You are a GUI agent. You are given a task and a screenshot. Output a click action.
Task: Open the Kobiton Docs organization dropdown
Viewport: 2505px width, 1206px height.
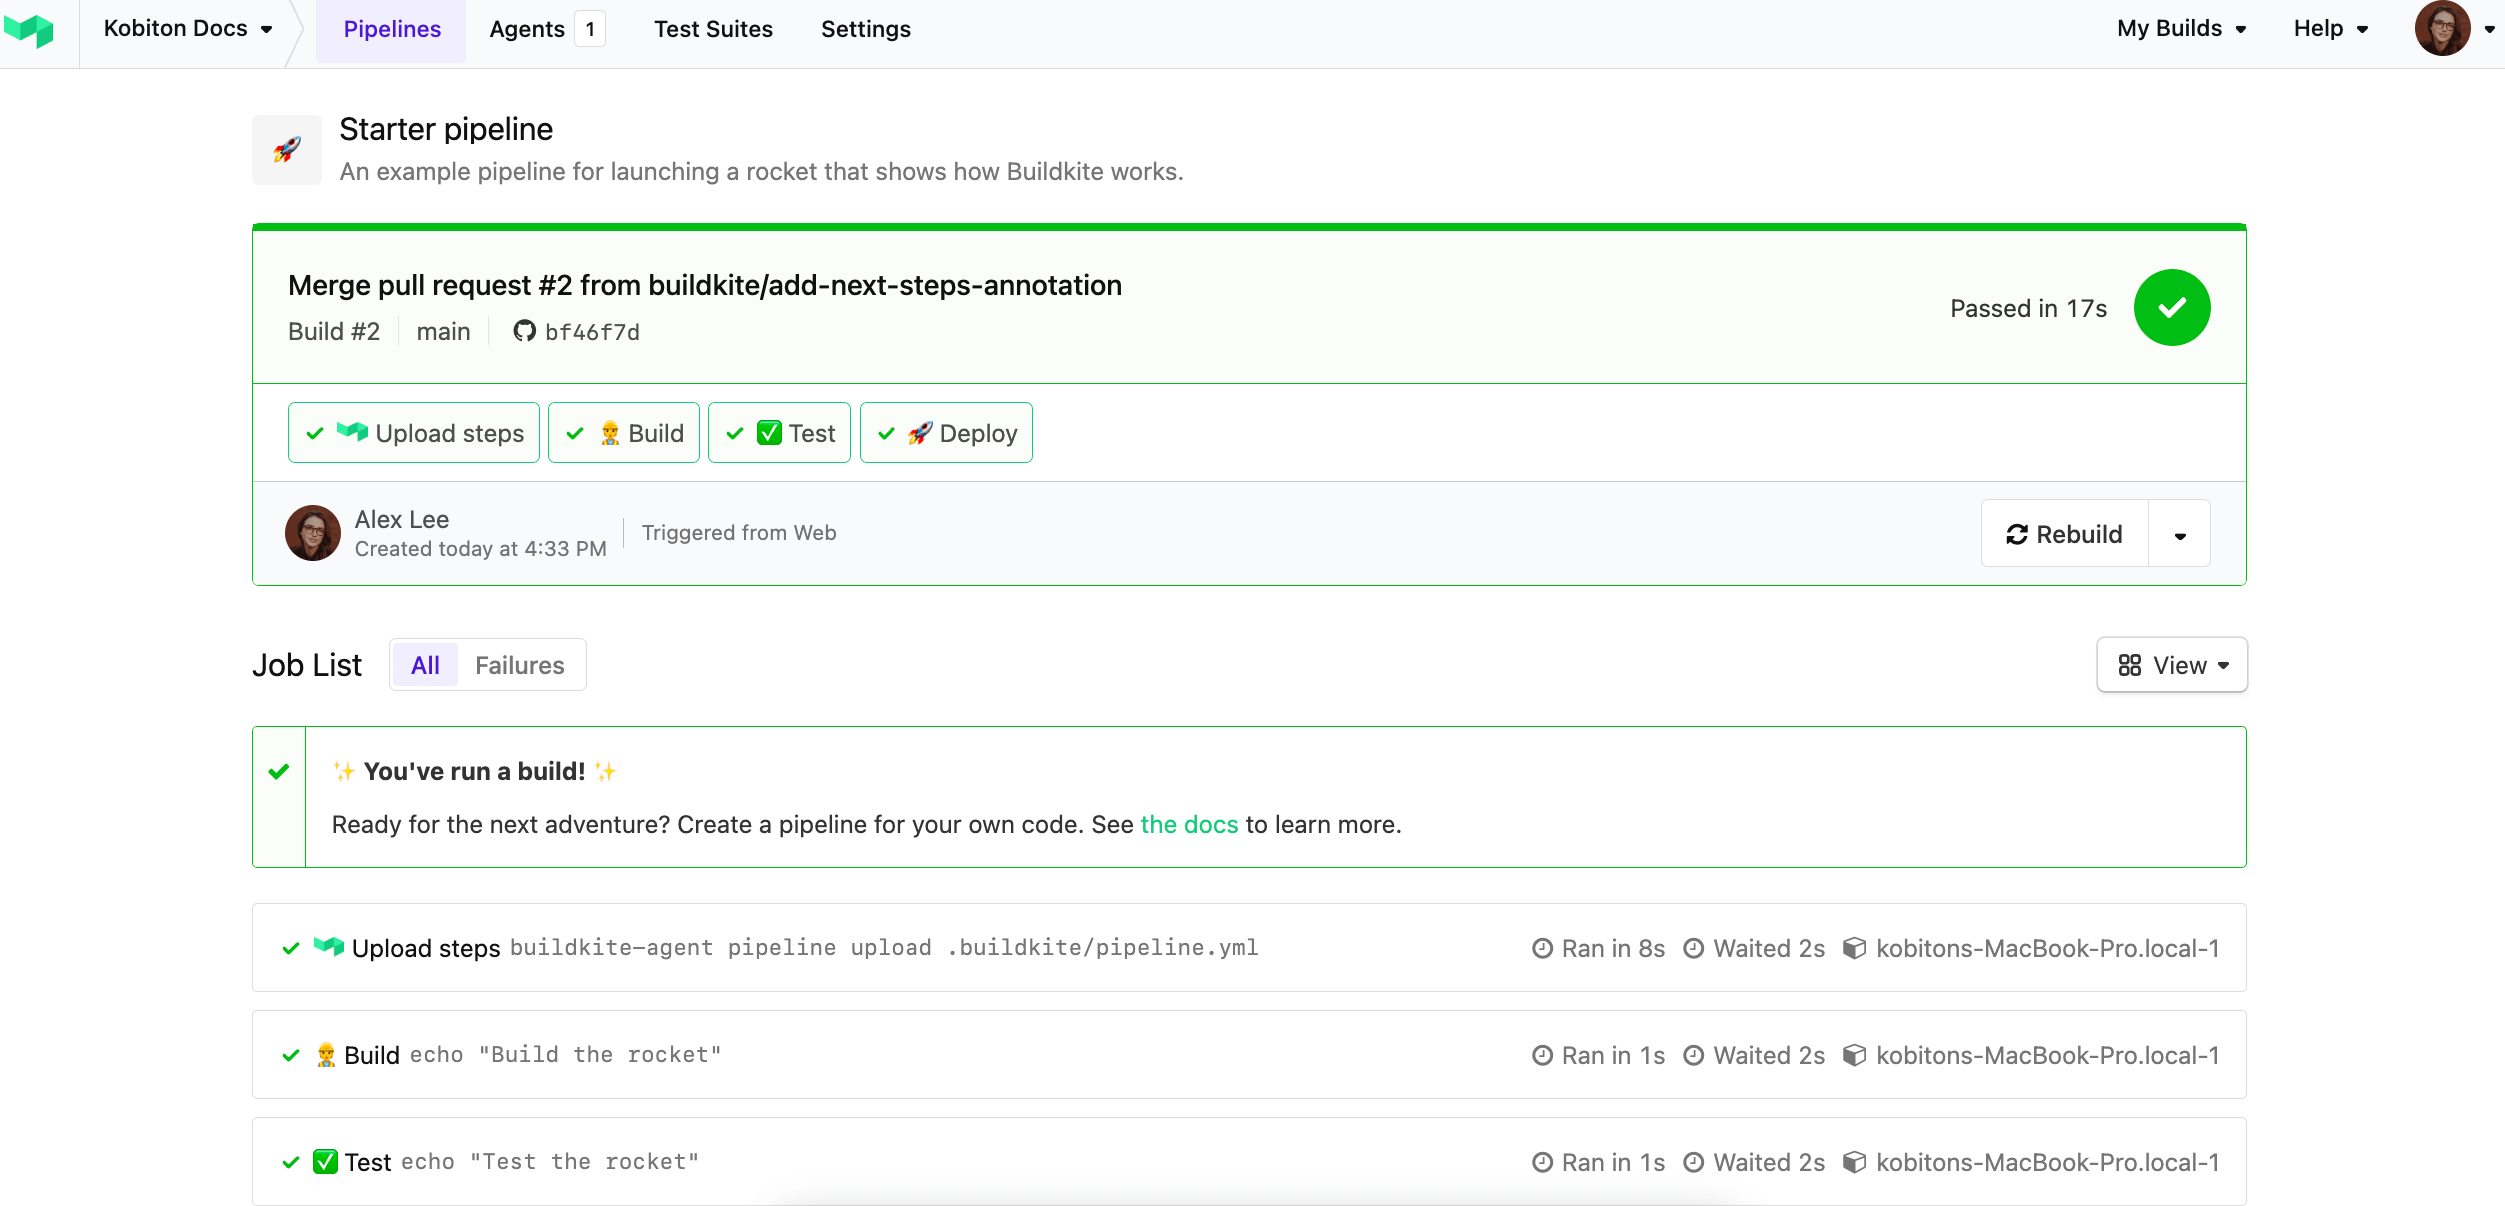(x=188, y=29)
